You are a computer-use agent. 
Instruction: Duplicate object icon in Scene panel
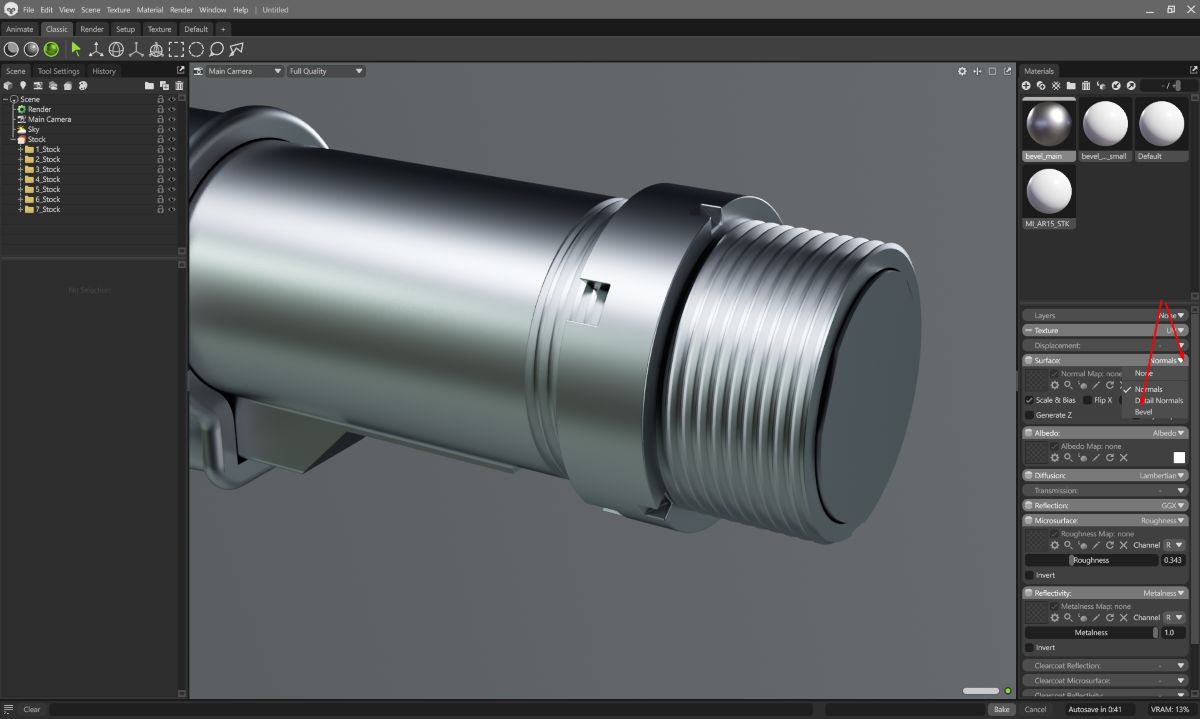164,86
